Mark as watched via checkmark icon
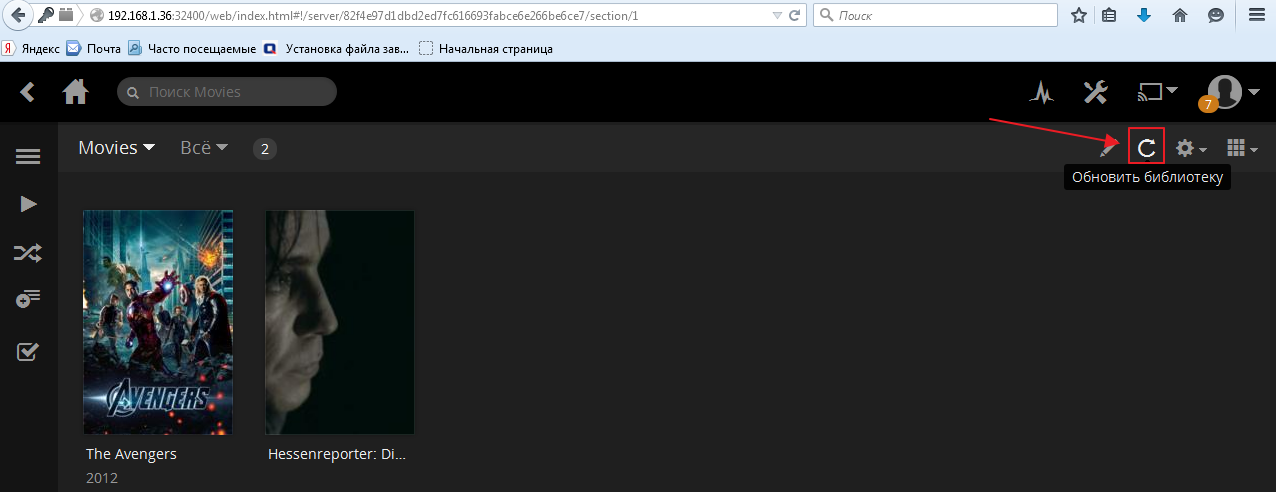Viewport: 1276px width, 492px height. [x=28, y=351]
